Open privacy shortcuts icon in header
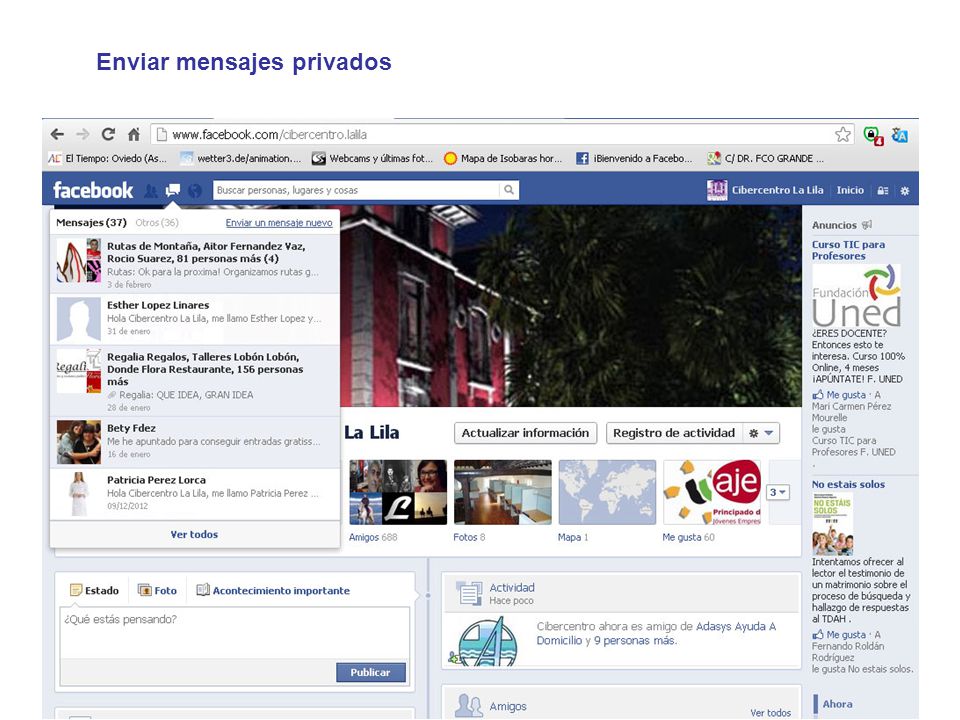 click(882, 191)
